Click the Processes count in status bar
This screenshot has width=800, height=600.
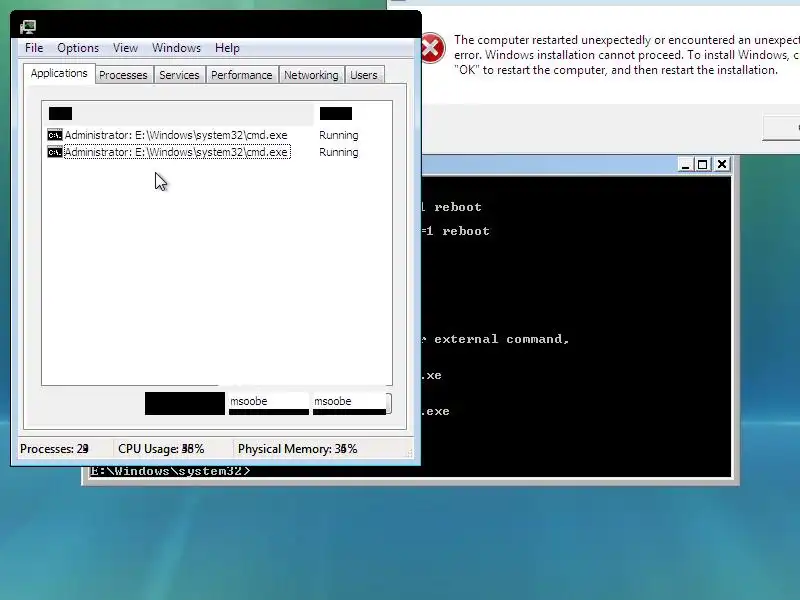tap(55, 449)
